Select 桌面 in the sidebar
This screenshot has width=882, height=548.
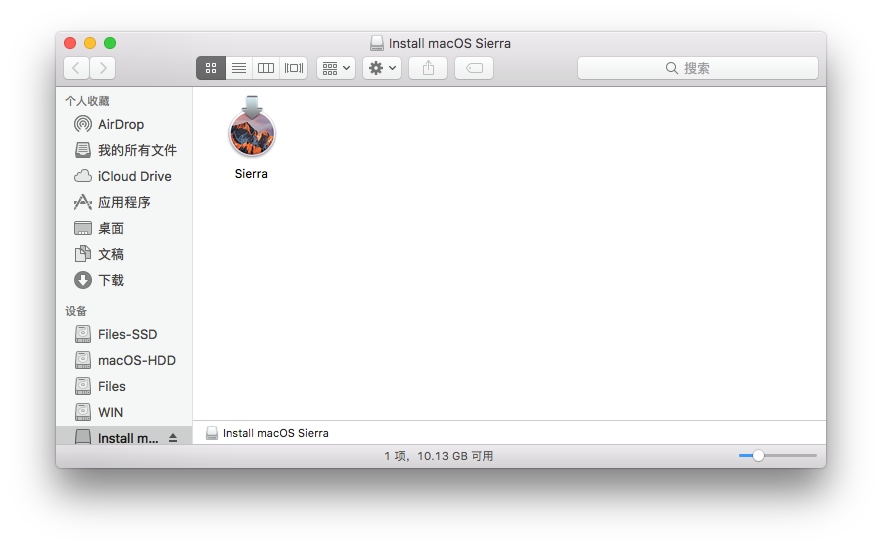[x=124, y=228]
